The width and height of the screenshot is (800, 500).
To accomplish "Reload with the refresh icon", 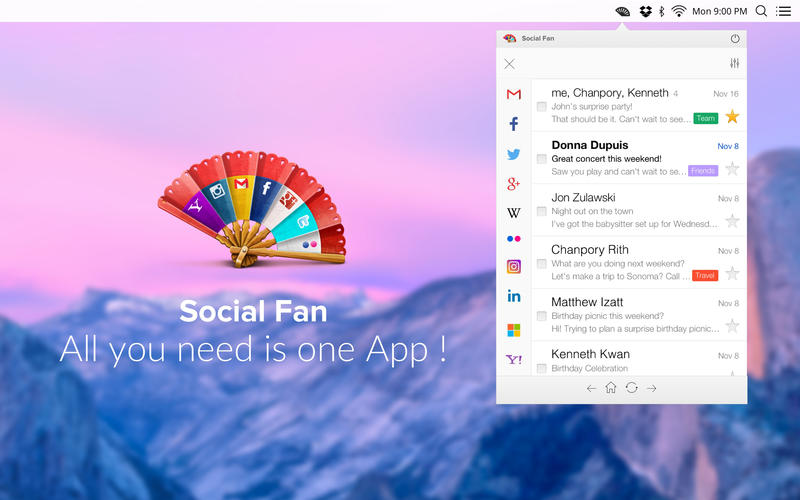I will [x=632, y=388].
